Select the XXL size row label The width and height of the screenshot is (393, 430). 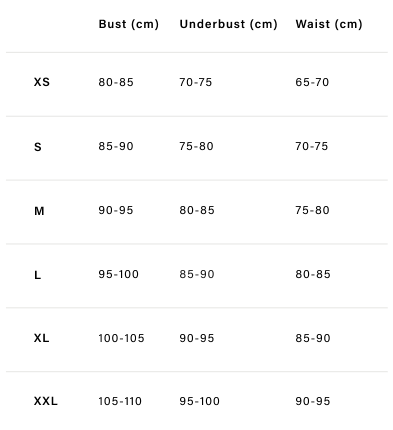pos(46,401)
